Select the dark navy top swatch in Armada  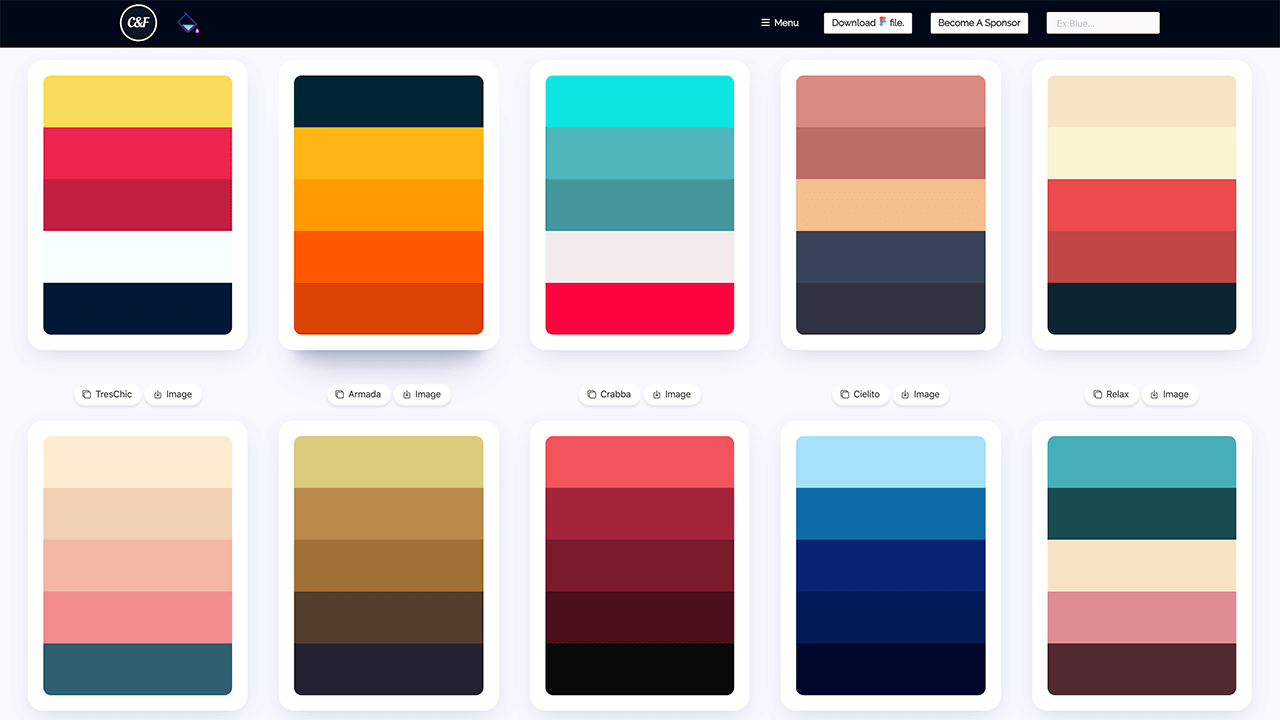click(388, 102)
